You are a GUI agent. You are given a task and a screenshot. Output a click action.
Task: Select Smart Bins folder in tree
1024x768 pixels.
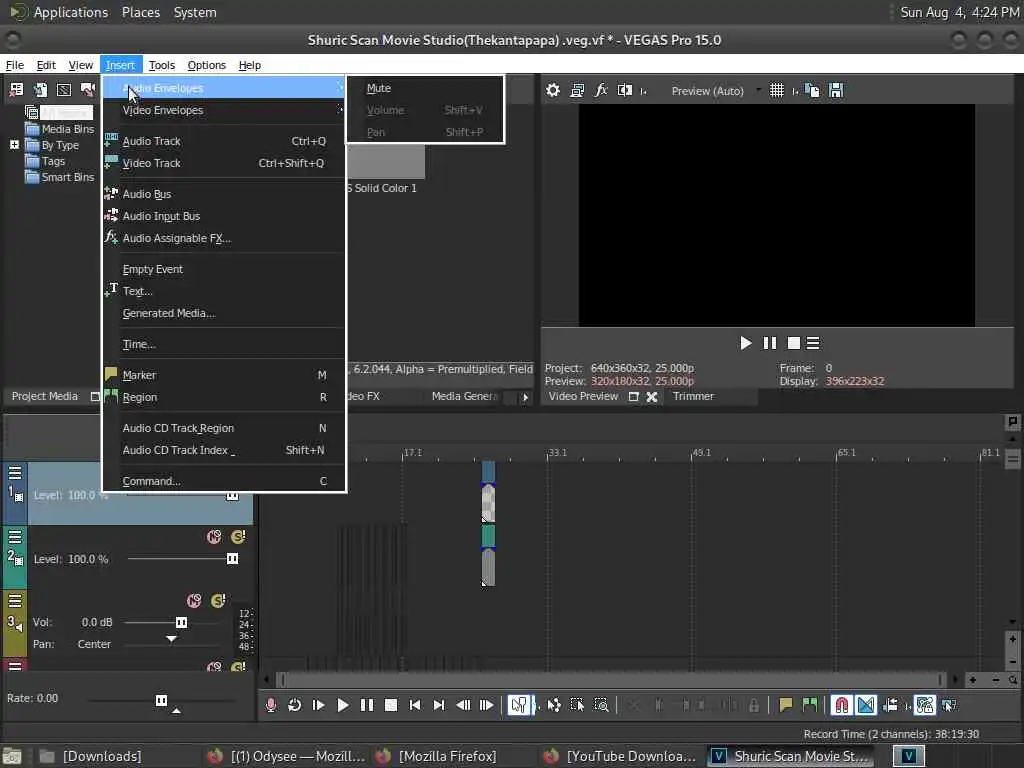[x=60, y=177]
